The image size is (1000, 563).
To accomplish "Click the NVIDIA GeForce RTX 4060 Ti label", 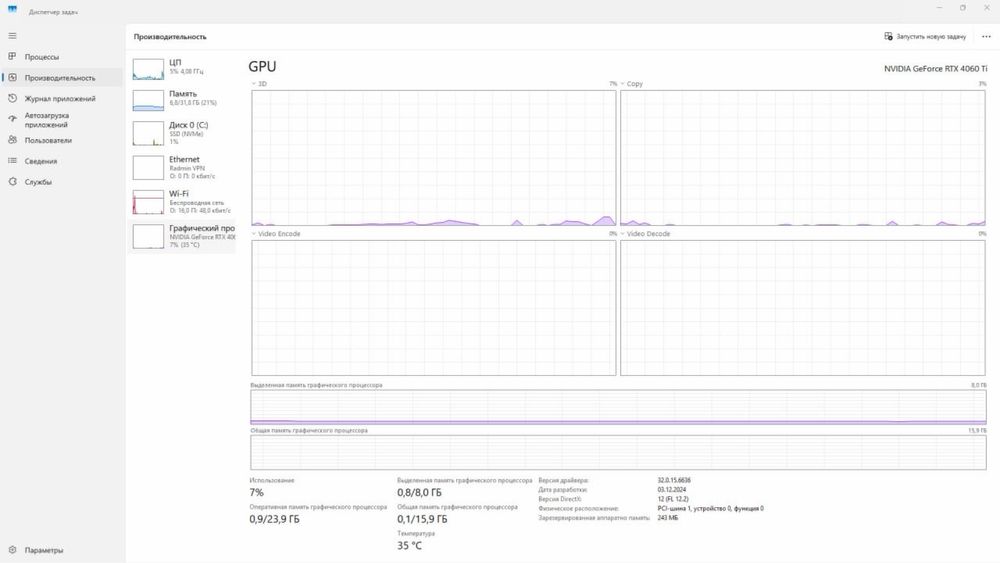I will click(935, 69).
